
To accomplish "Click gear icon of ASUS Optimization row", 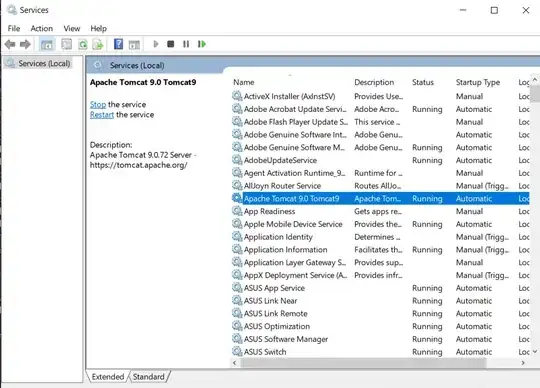I will 237,326.
